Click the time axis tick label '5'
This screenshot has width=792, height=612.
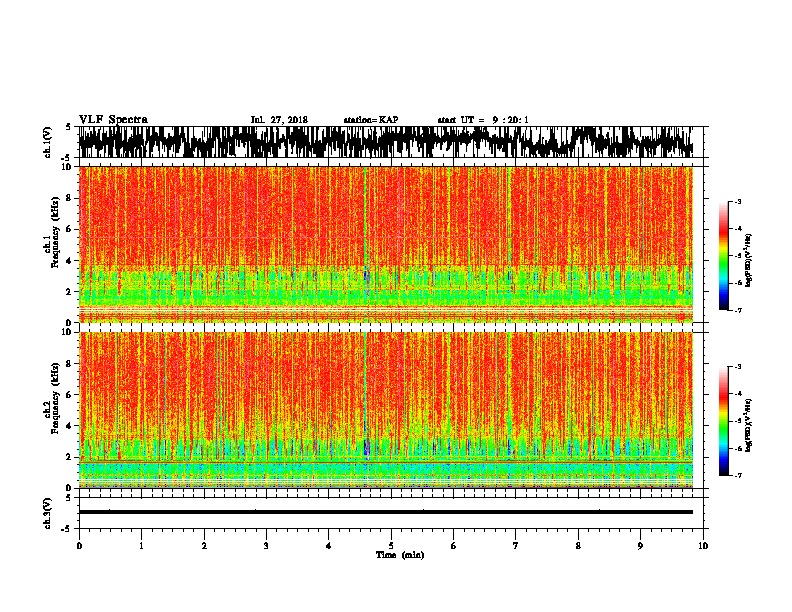[391, 546]
